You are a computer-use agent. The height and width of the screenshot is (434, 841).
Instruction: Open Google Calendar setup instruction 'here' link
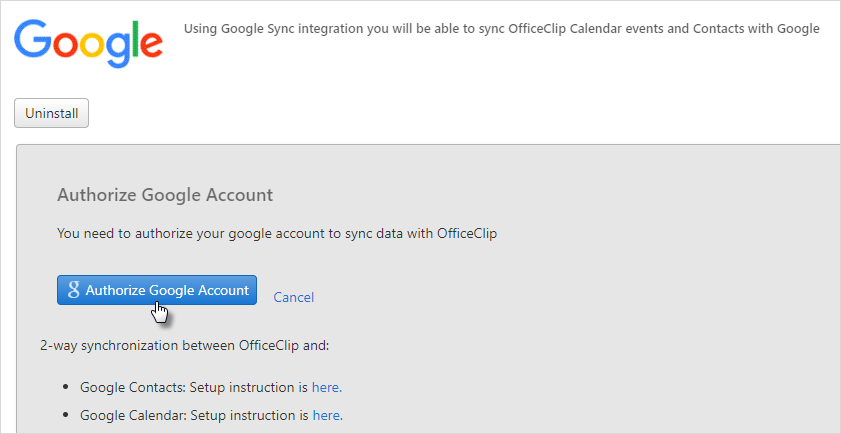[x=327, y=415]
